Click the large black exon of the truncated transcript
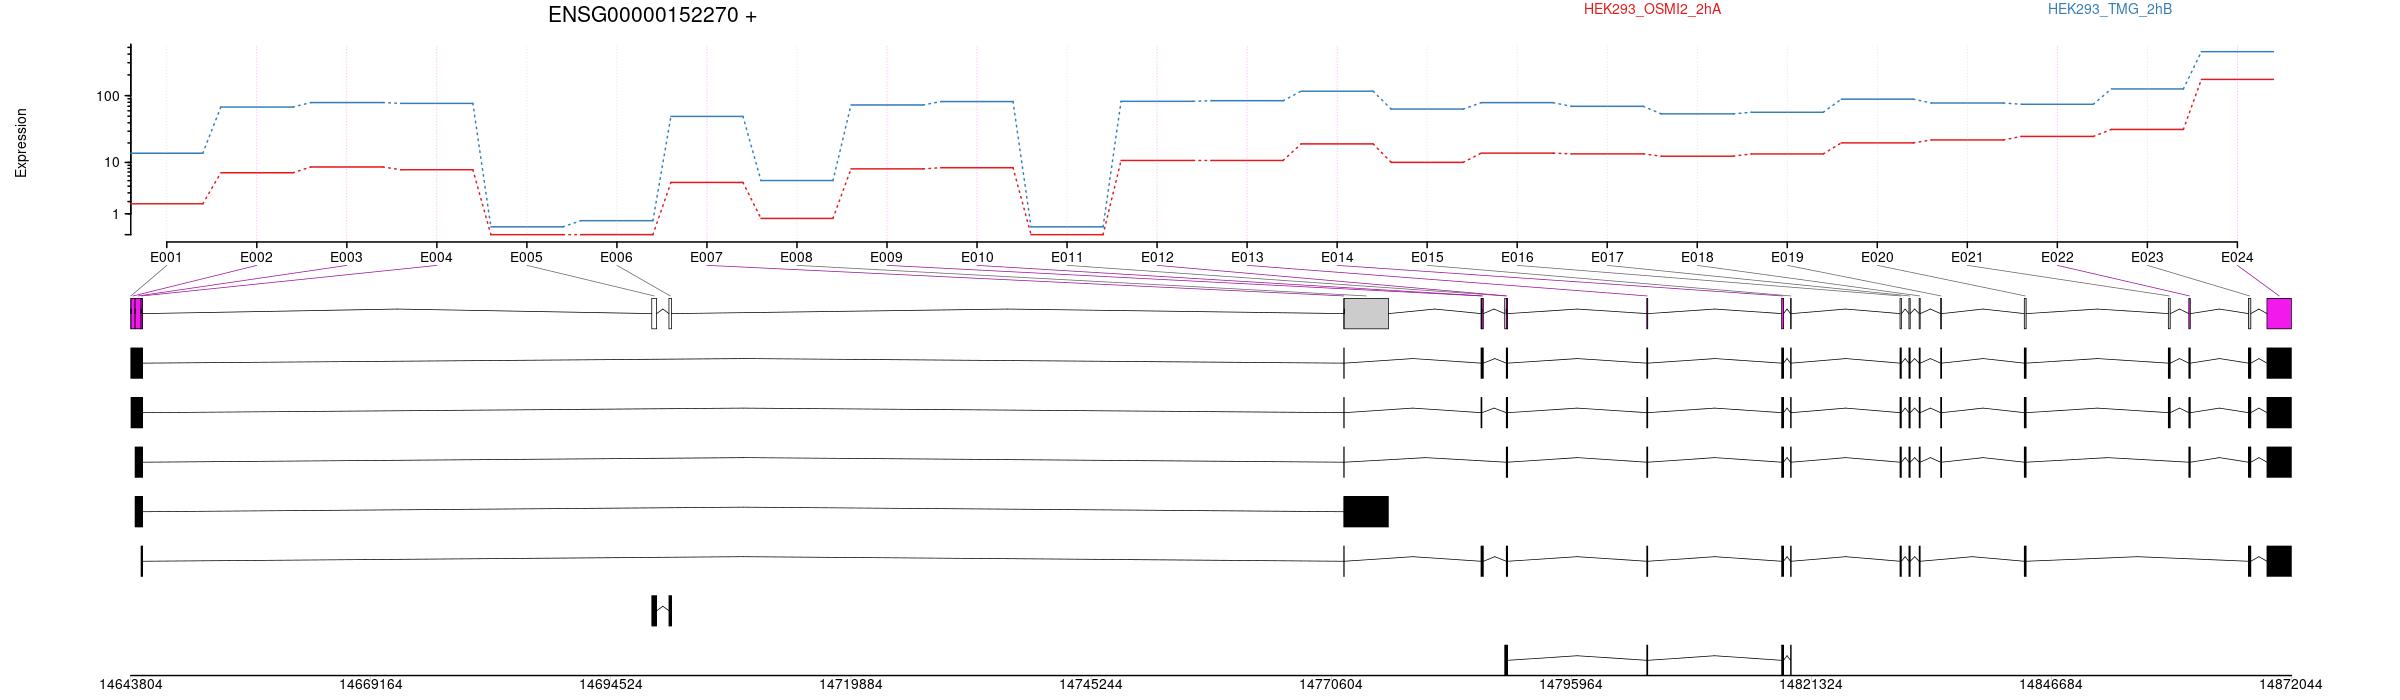Screen dimensions: 2400x700 [x=1366, y=511]
